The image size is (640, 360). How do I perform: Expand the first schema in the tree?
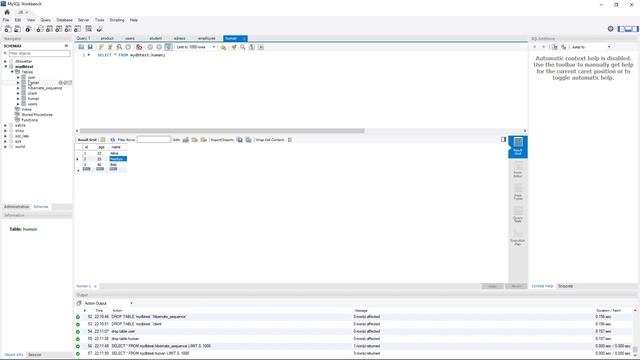pos(5,61)
